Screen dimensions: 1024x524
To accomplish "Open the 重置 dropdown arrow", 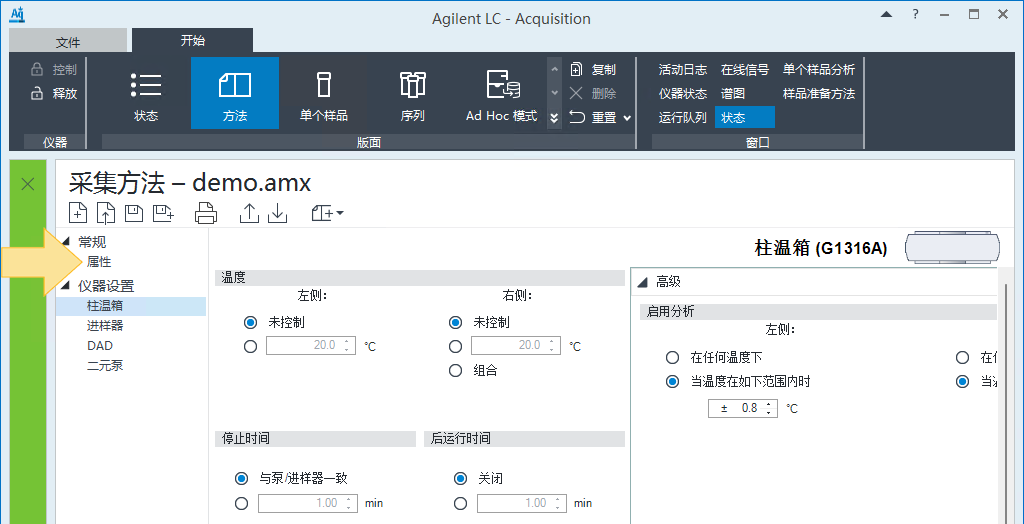I will pyautogui.click(x=627, y=118).
